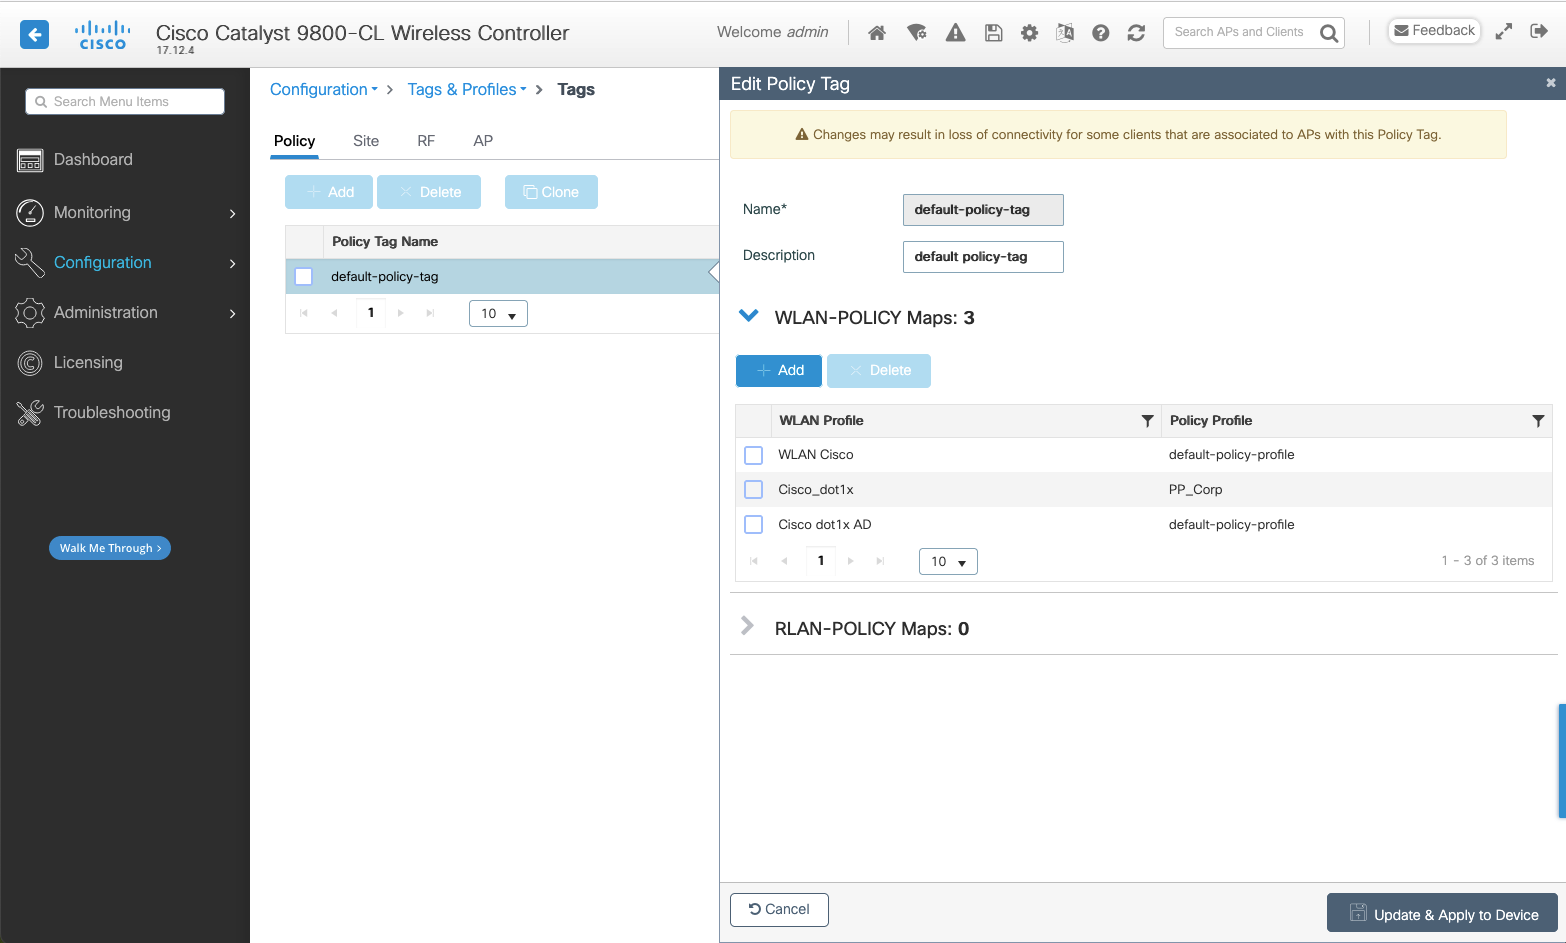Check the Cisco_dot1x row checkbox
Screen dimensions: 1566x943
tap(754, 490)
